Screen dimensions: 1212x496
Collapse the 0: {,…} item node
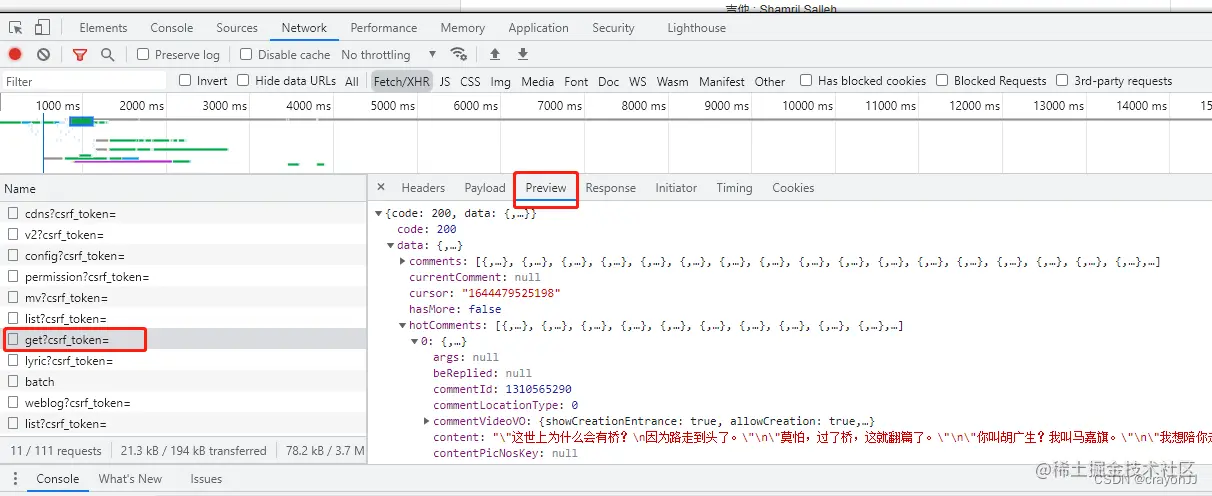point(415,342)
